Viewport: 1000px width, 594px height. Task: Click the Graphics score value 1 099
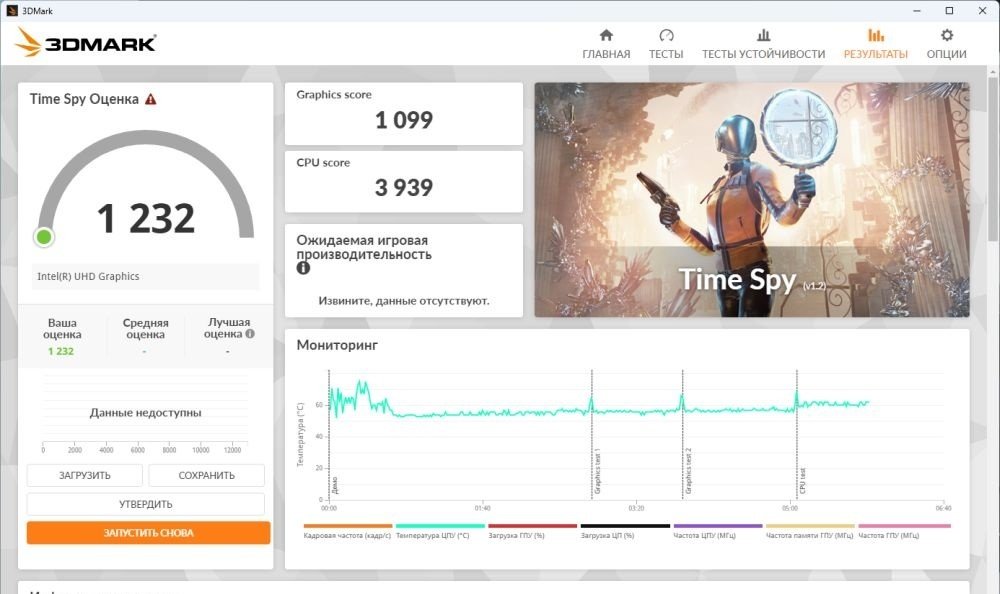tap(404, 120)
